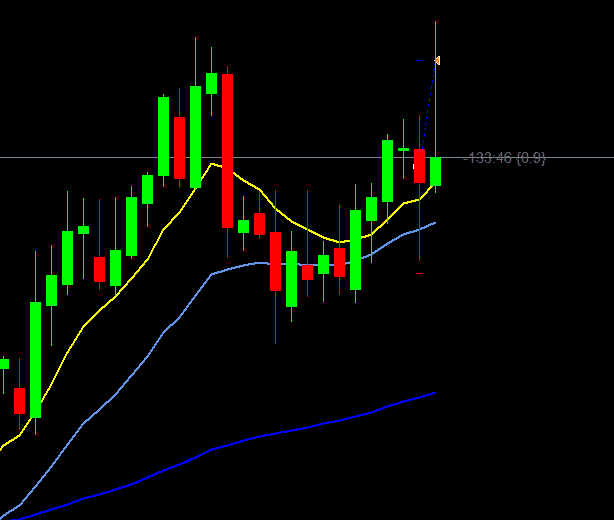This screenshot has height=520, width=614.
Task: Select the 133.46 {0.9} price label
Action: 504,158
